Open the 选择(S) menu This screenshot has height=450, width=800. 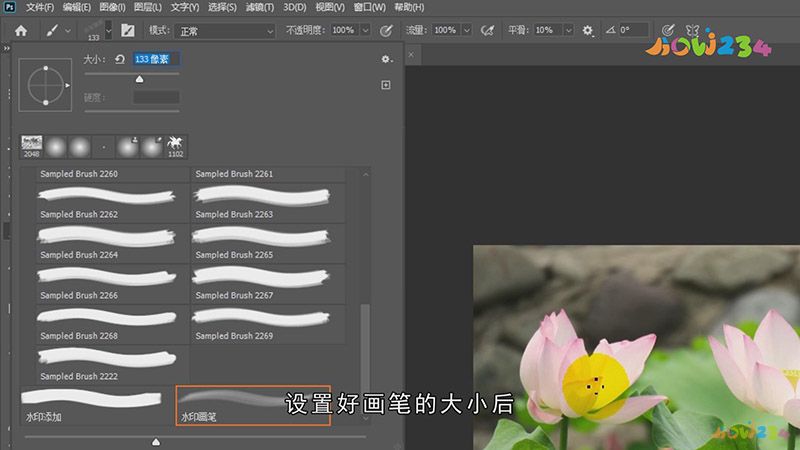tap(222, 7)
